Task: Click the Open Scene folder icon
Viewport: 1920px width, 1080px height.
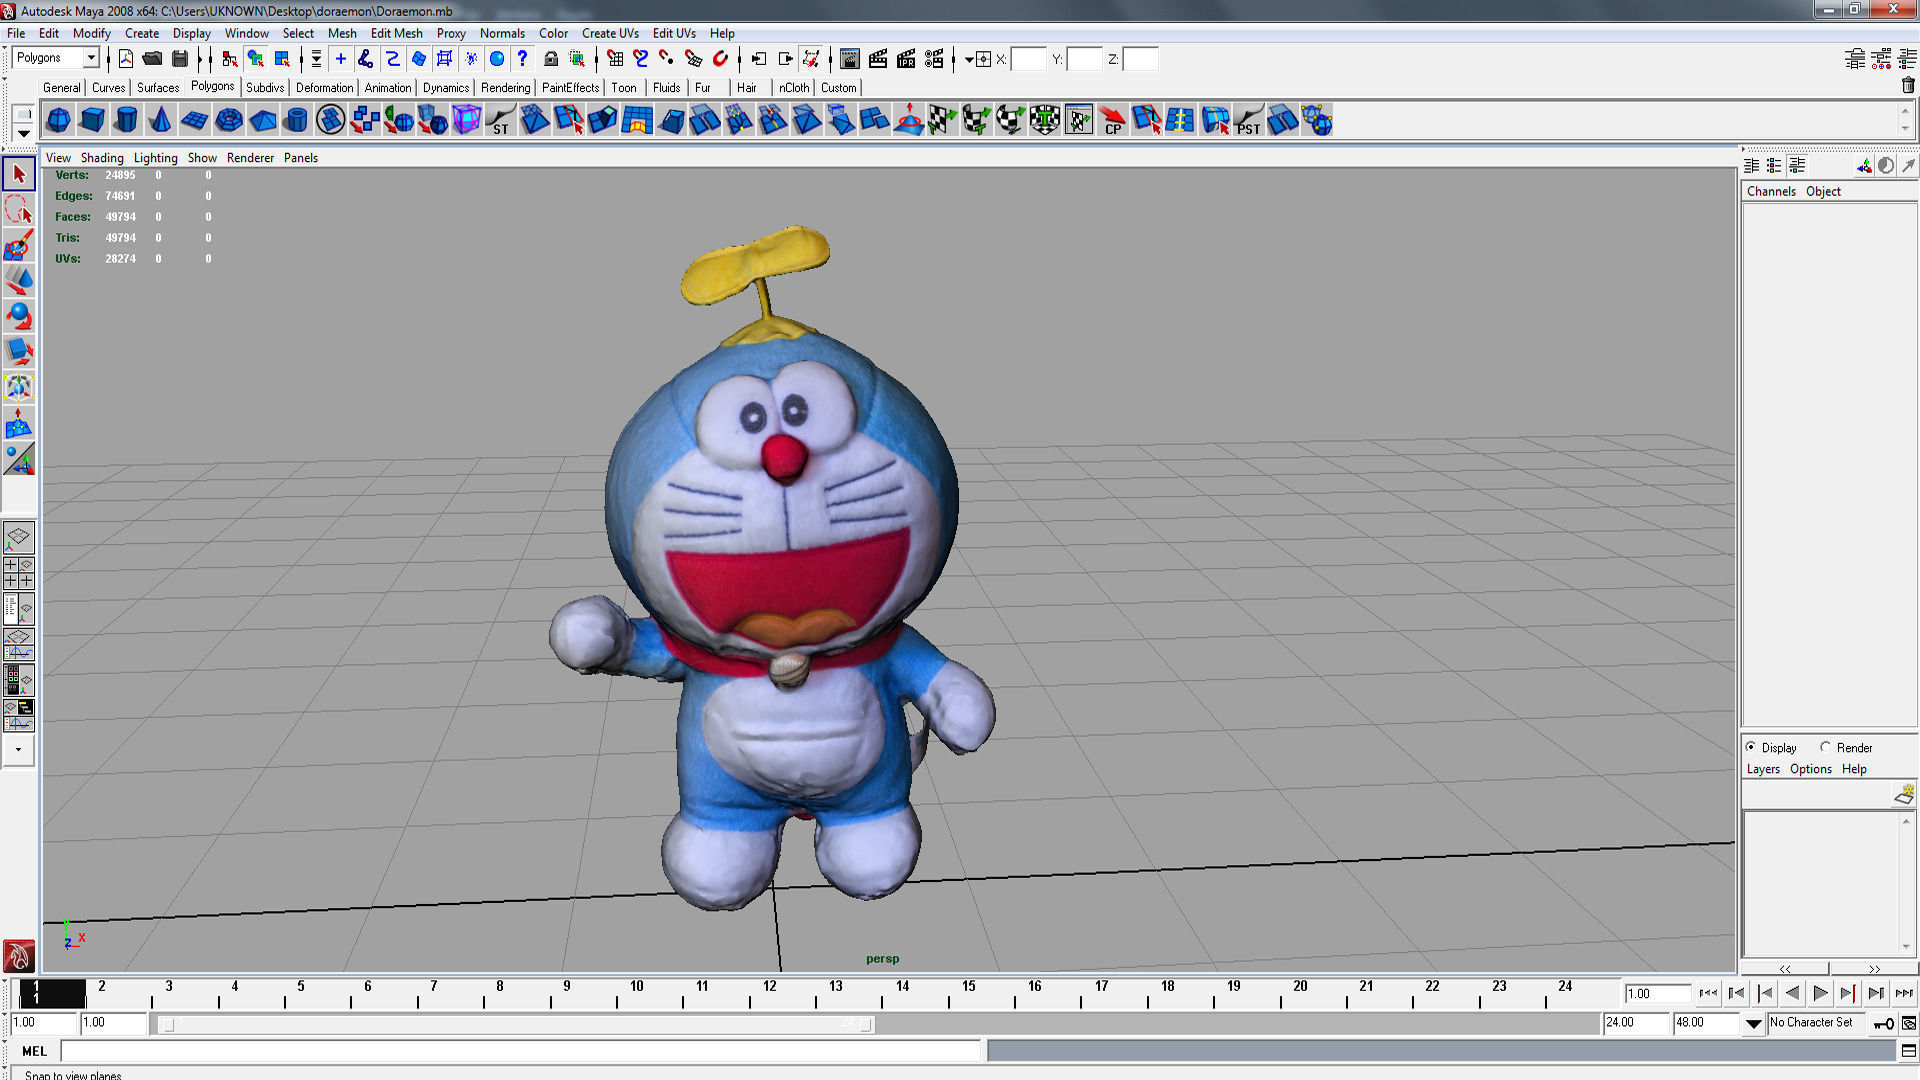Action: (152, 59)
